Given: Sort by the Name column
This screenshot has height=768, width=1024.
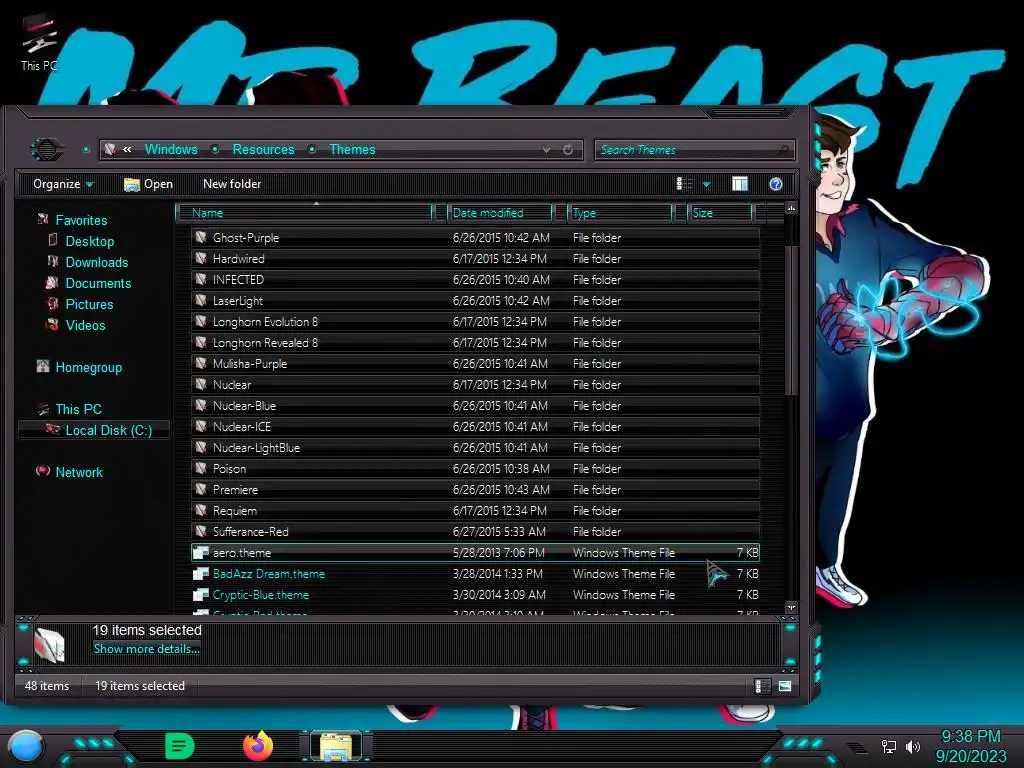Looking at the screenshot, I should coord(305,213).
